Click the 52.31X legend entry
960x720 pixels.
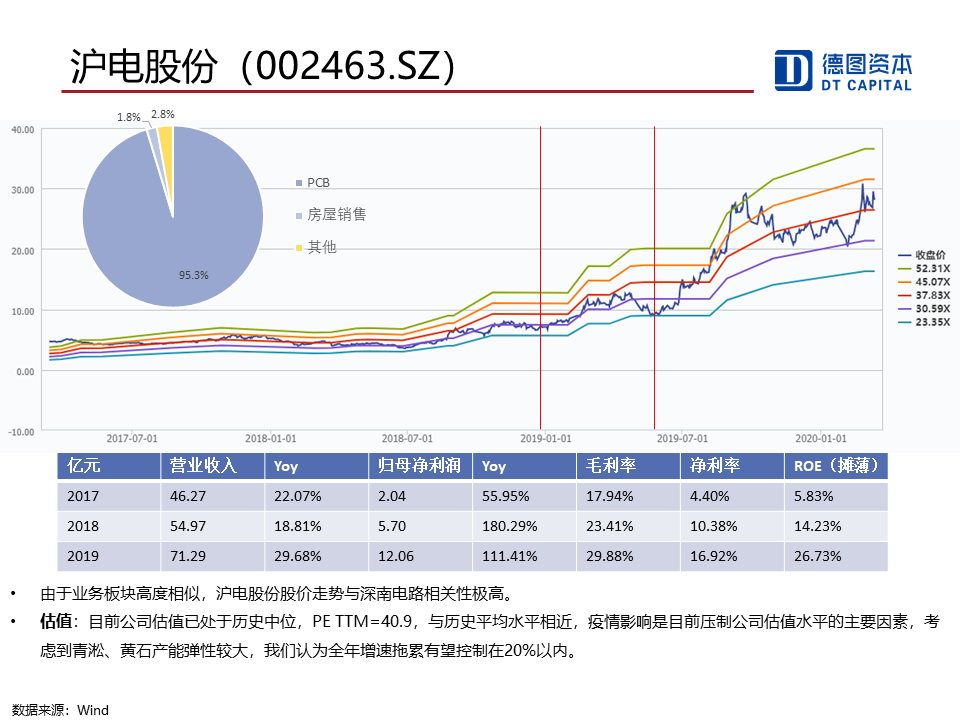[924, 268]
